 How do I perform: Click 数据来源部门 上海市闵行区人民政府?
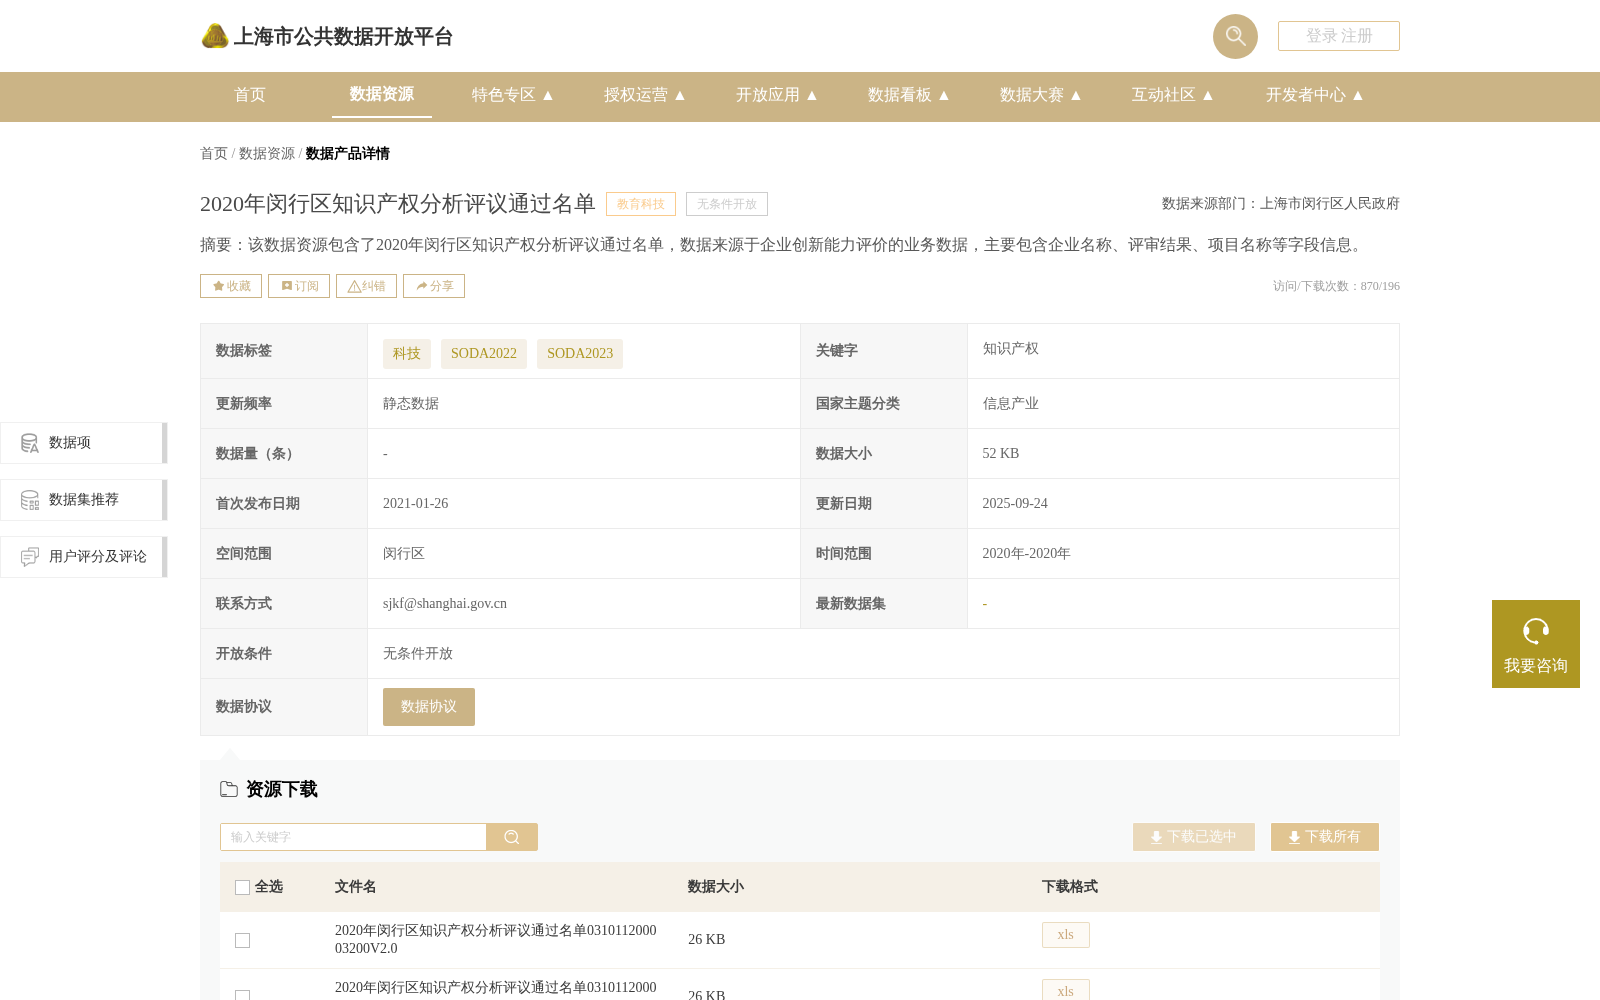1281,204
